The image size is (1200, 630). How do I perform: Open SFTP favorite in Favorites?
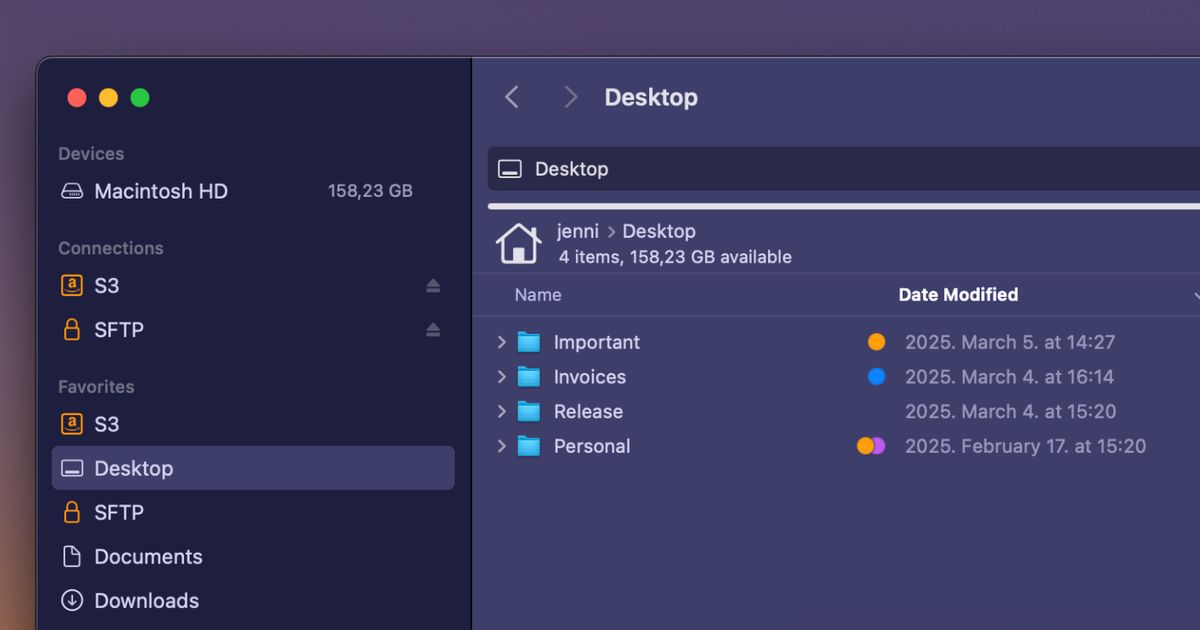[x=253, y=512]
